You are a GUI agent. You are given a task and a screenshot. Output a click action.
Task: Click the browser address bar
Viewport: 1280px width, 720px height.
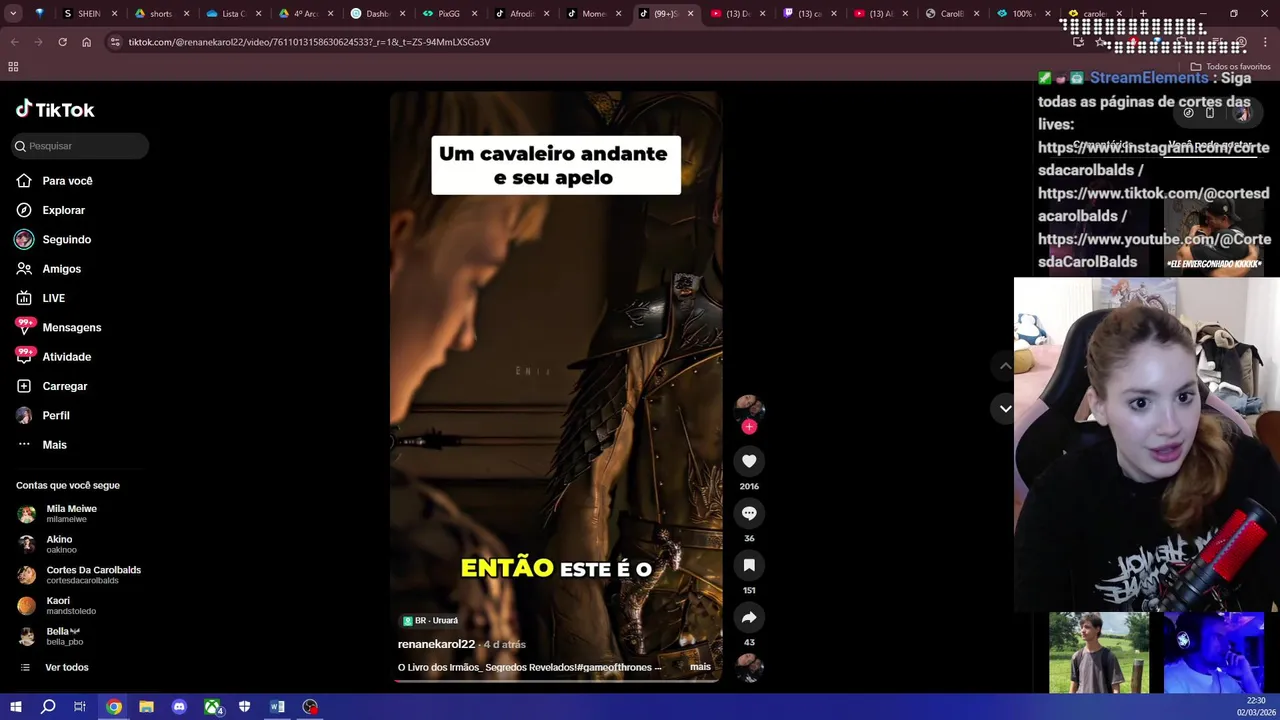click(580, 42)
